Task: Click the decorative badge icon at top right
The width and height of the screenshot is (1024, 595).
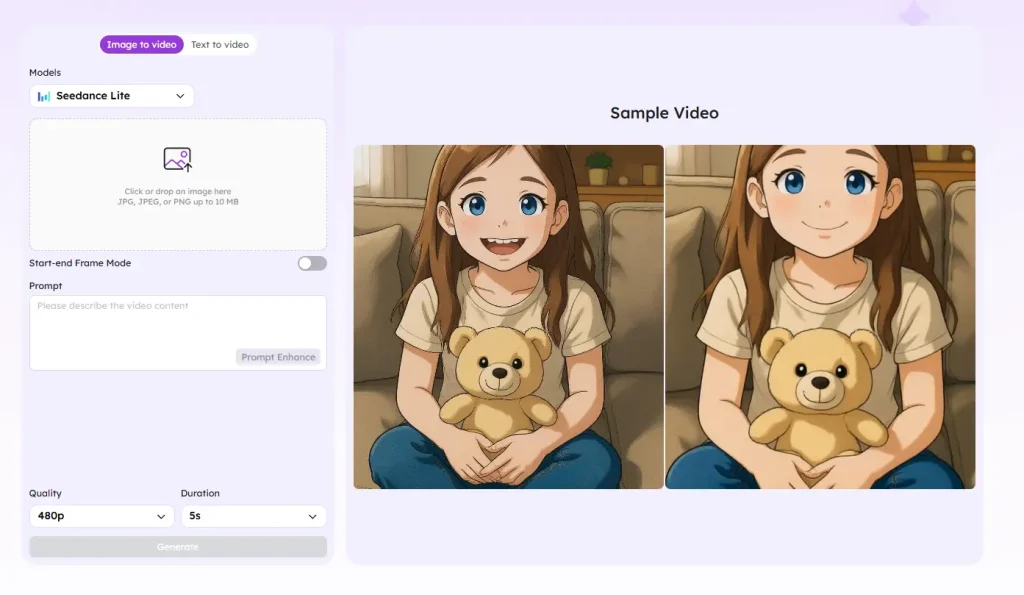Action: pos(913,12)
